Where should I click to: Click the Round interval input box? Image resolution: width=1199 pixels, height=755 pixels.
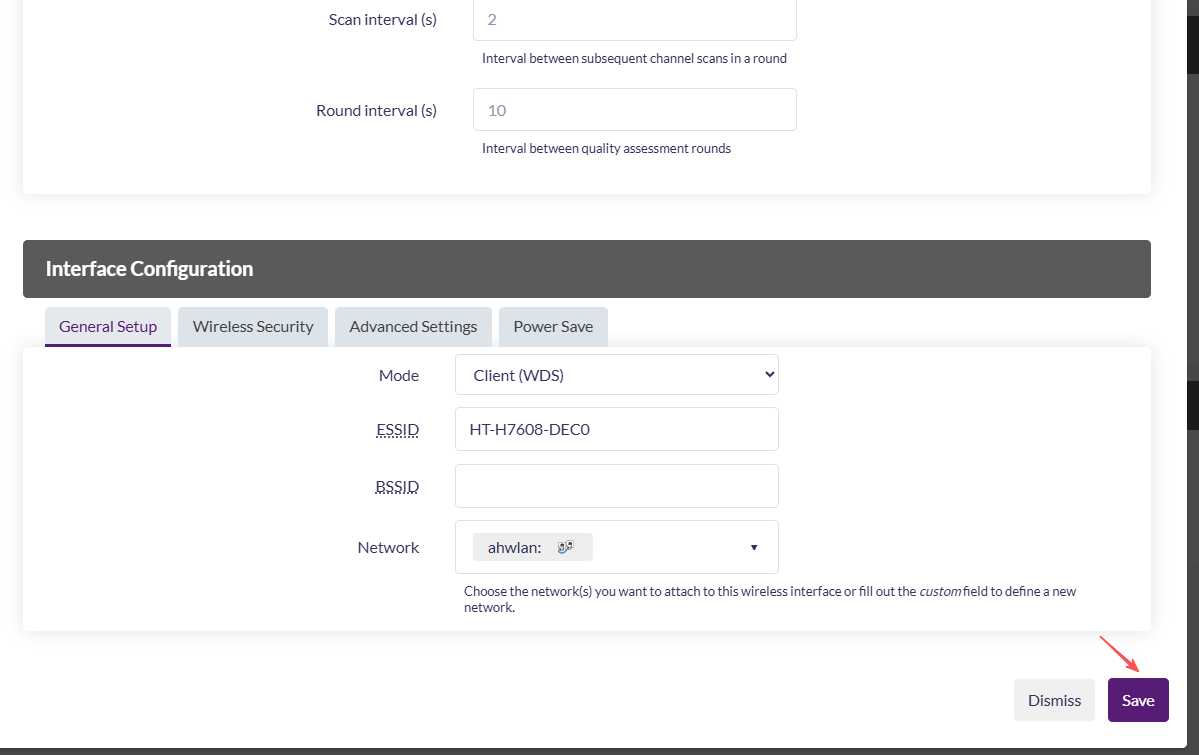(x=634, y=110)
